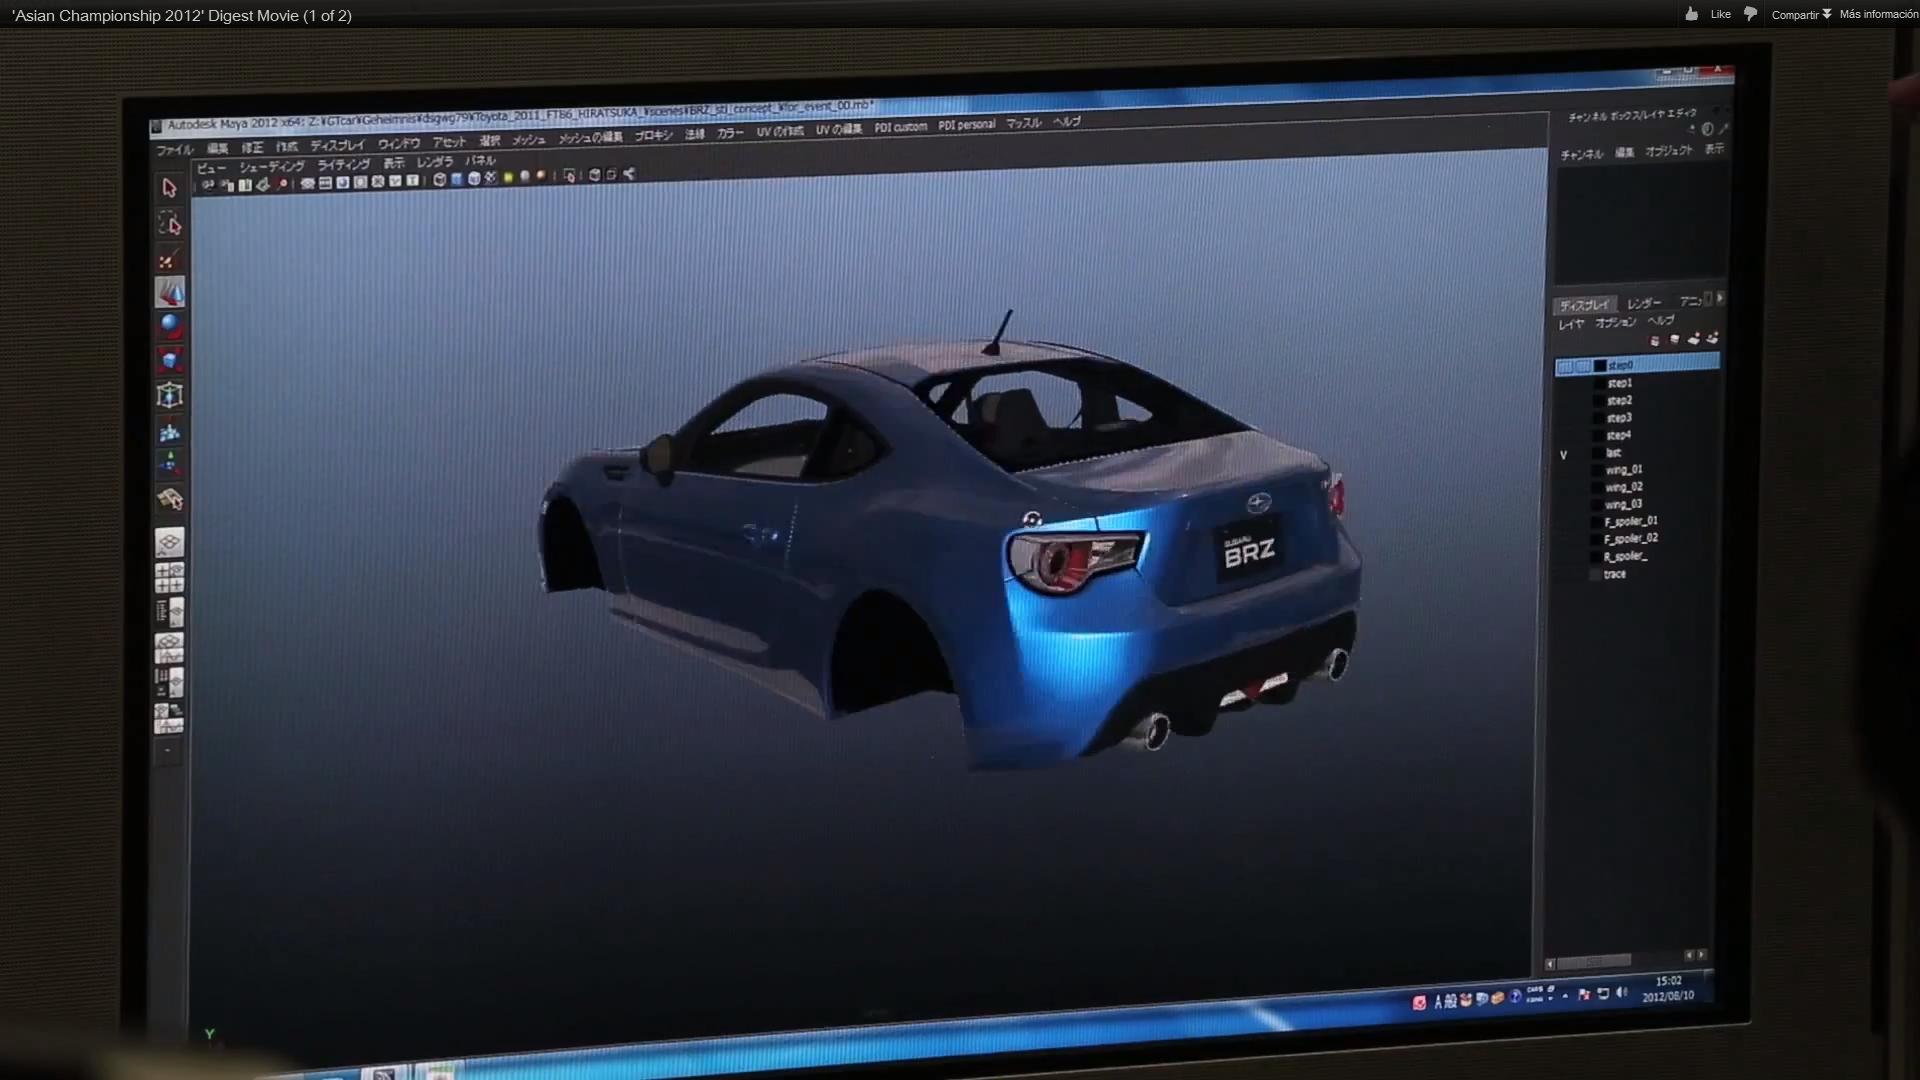Select the wing_03 layer

coord(1624,504)
